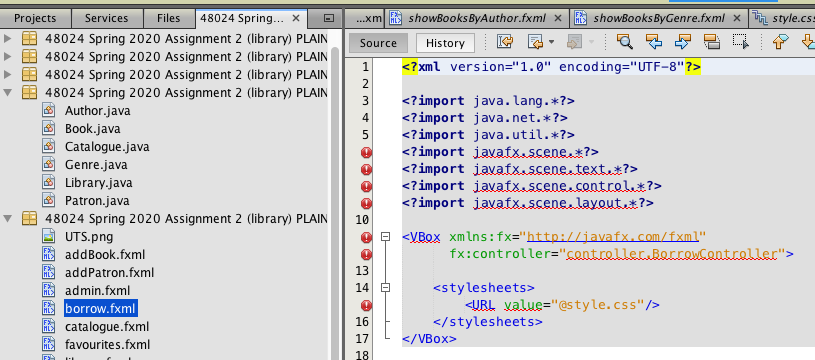Click error marker beside VBox opening tag
The height and width of the screenshot is (360, 815).
366,237
